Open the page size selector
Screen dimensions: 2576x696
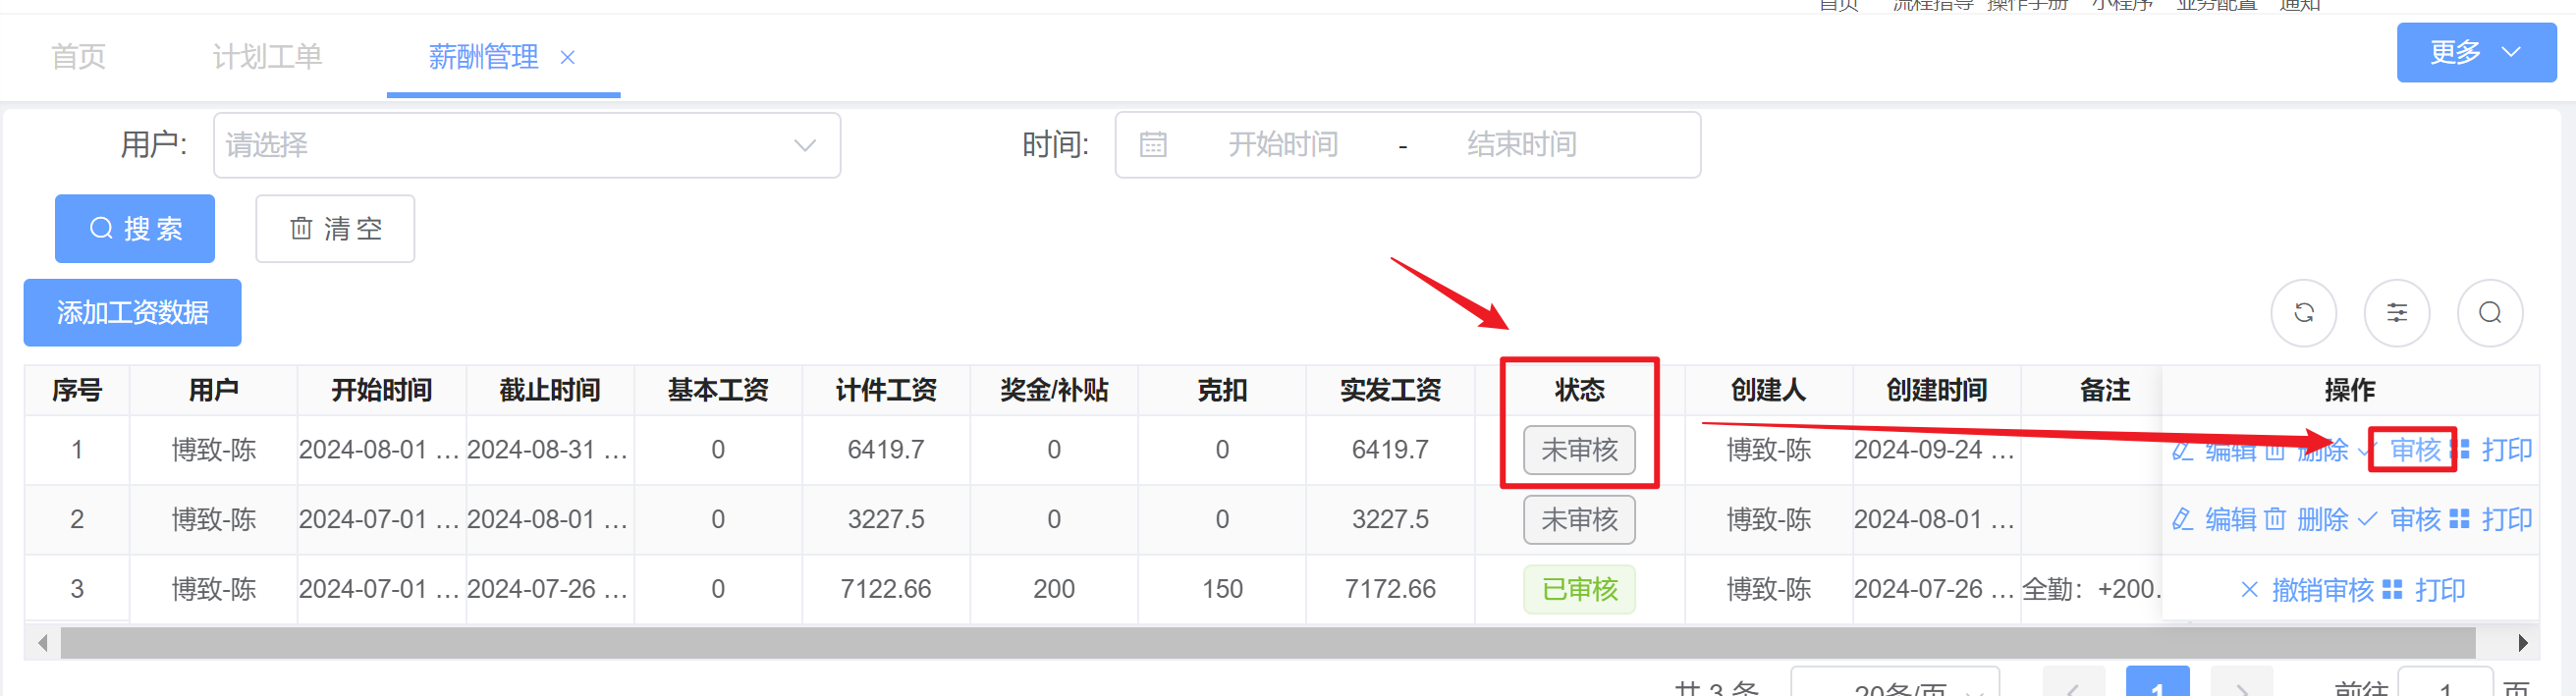pyautogui.click(x=1894, y=686)
